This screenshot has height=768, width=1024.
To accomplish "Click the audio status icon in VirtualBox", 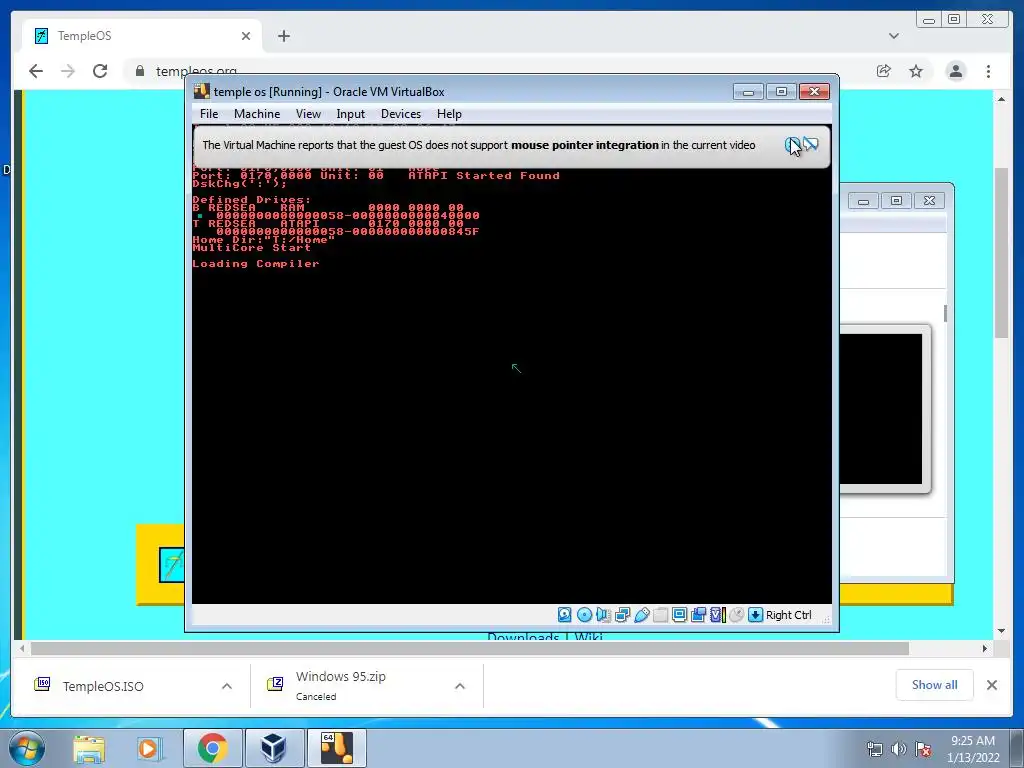I will click(x=603, y=615).
